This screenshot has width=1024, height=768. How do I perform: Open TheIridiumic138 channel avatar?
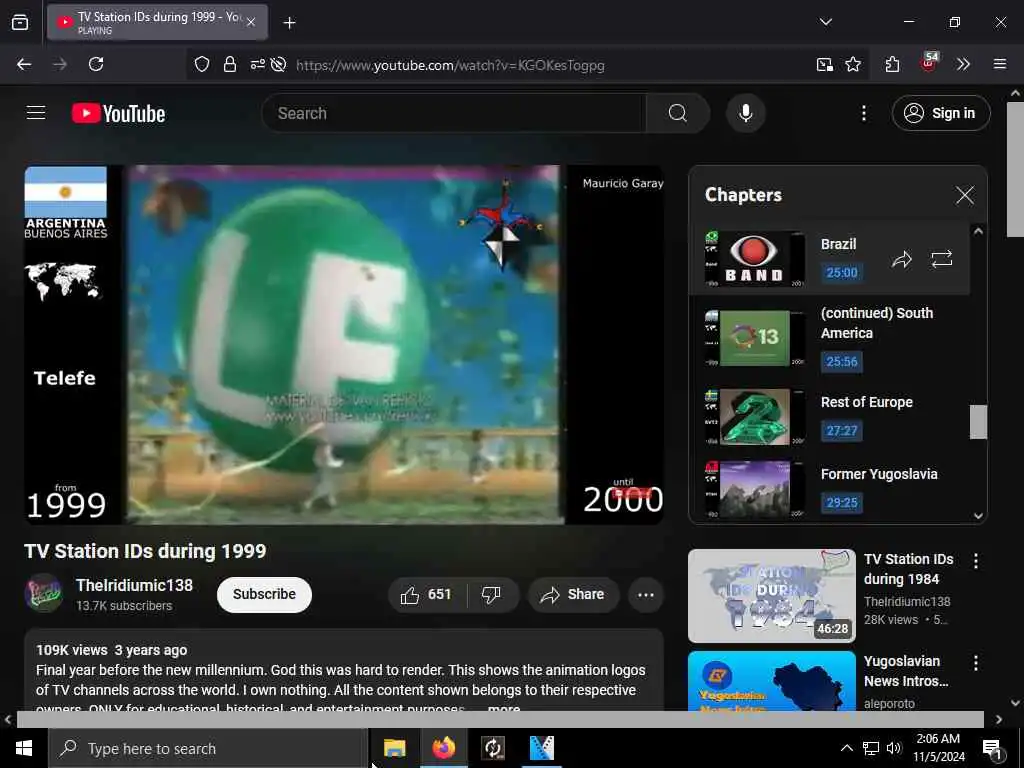tap(43, 593)
